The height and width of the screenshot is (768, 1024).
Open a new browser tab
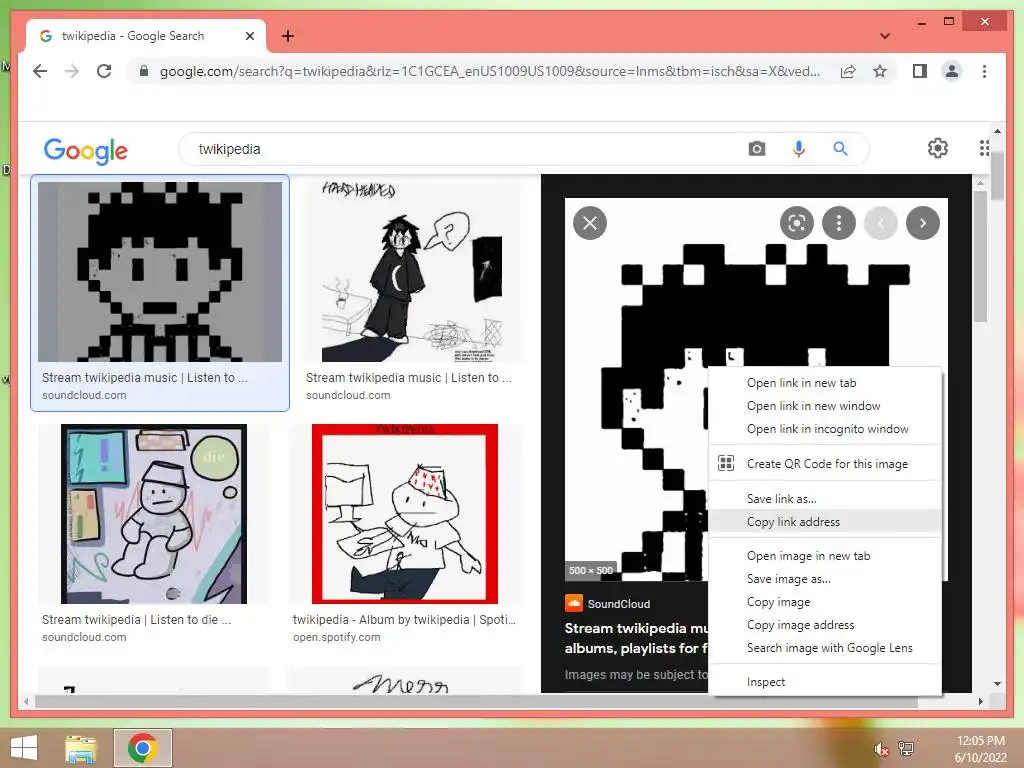click(288, 36)
